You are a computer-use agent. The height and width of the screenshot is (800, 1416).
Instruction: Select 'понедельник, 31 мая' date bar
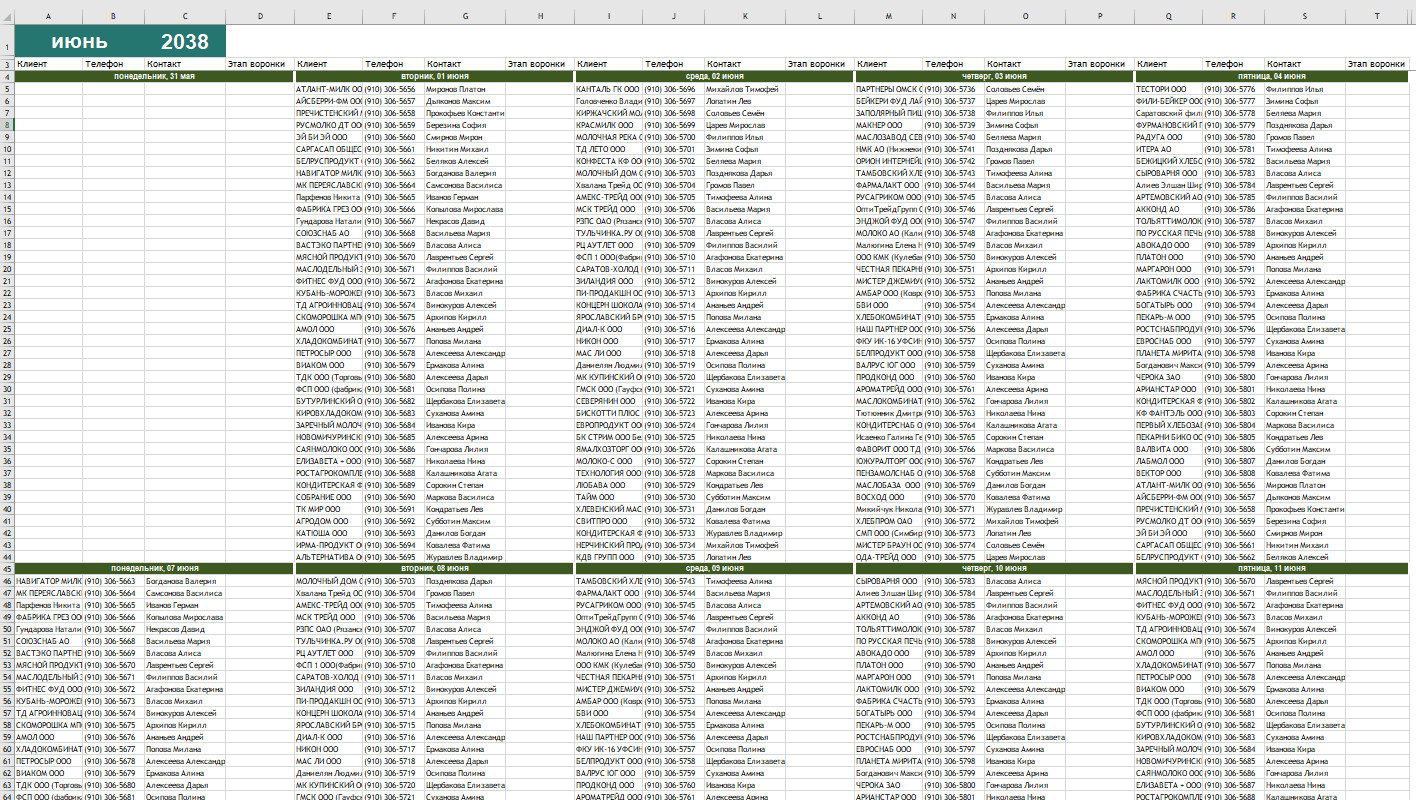point(154,76)
